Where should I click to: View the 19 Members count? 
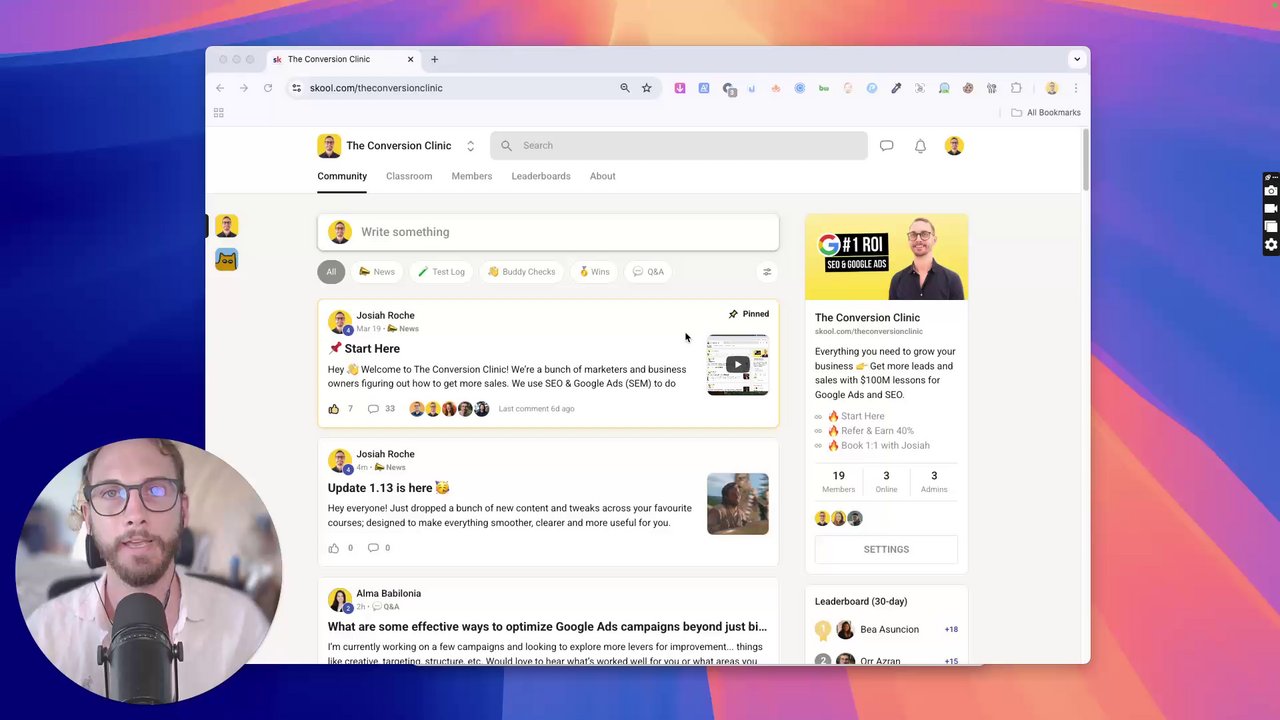pos(838,482)
